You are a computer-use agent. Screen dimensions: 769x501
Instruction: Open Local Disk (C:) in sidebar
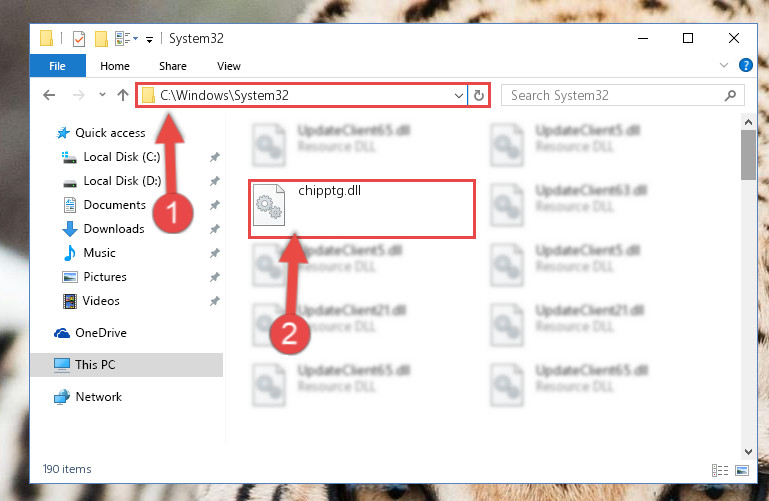pyautogui.click(x=122, y=157)
